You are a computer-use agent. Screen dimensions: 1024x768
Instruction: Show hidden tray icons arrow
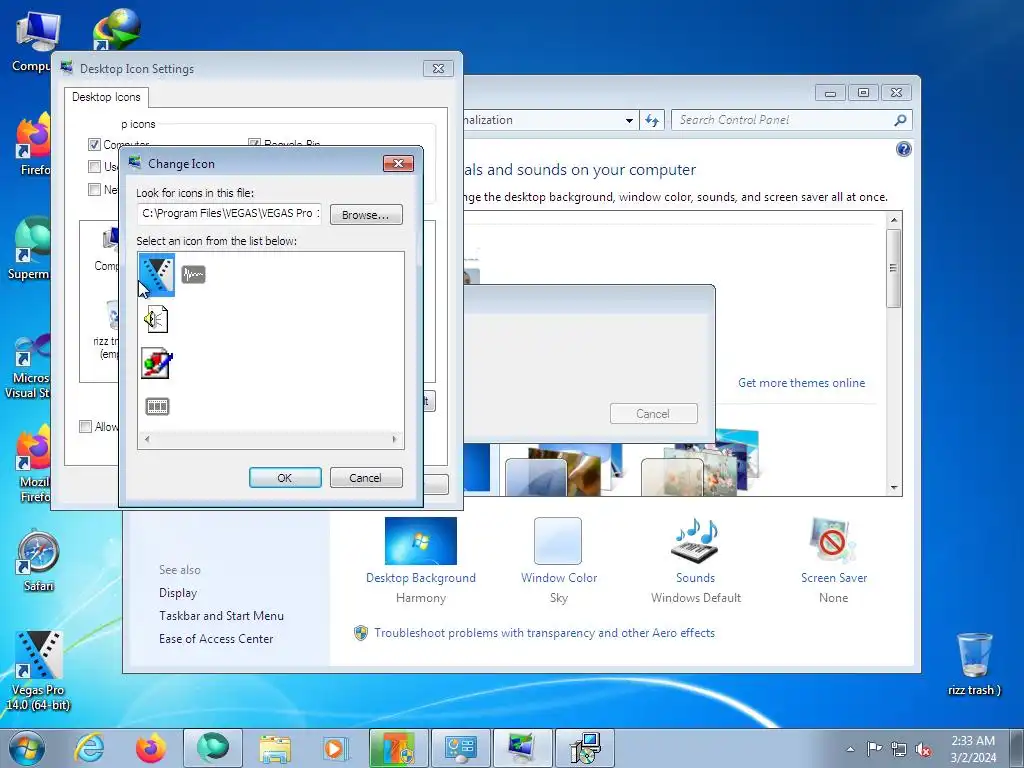[x=850, y=749]
